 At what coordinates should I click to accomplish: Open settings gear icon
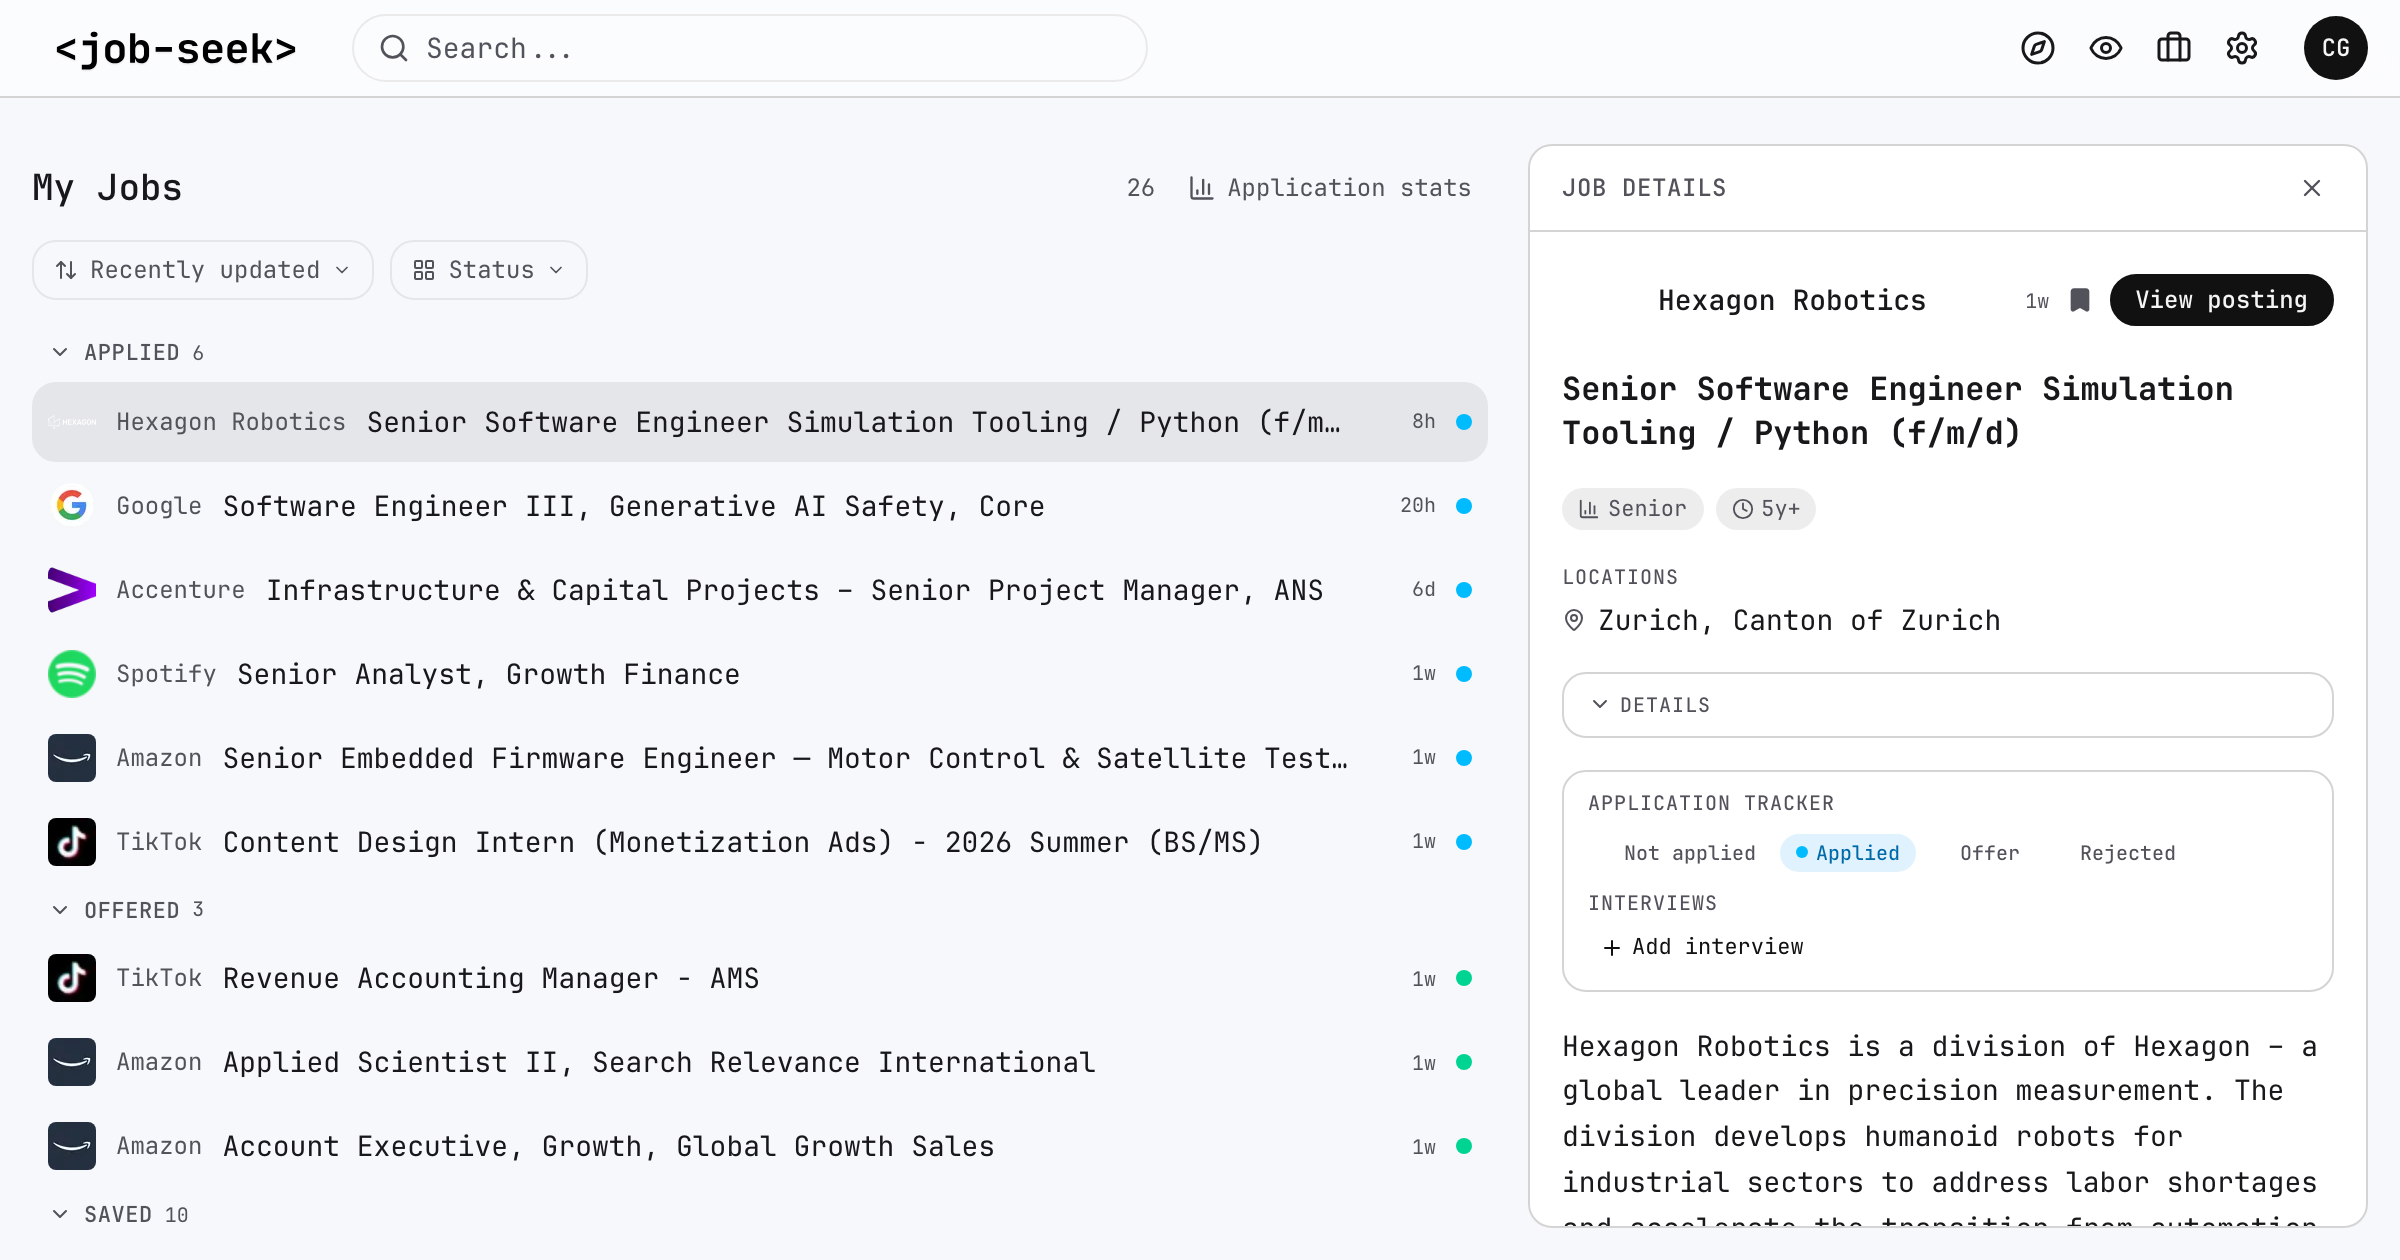point(2241,48)
